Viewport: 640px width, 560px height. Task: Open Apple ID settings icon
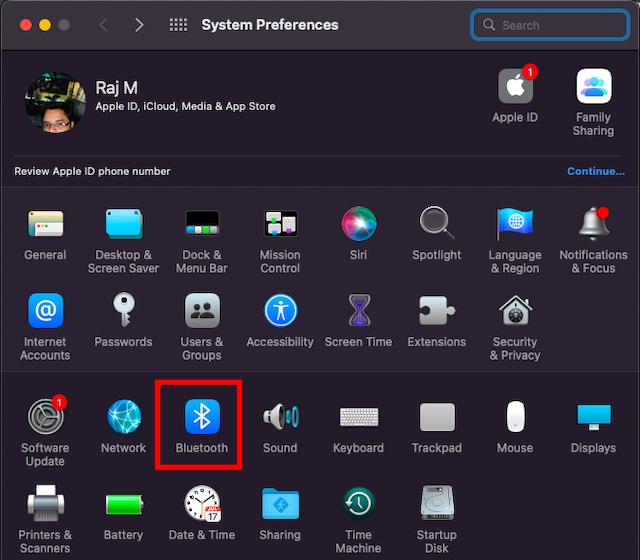click(x=515, y=86)
